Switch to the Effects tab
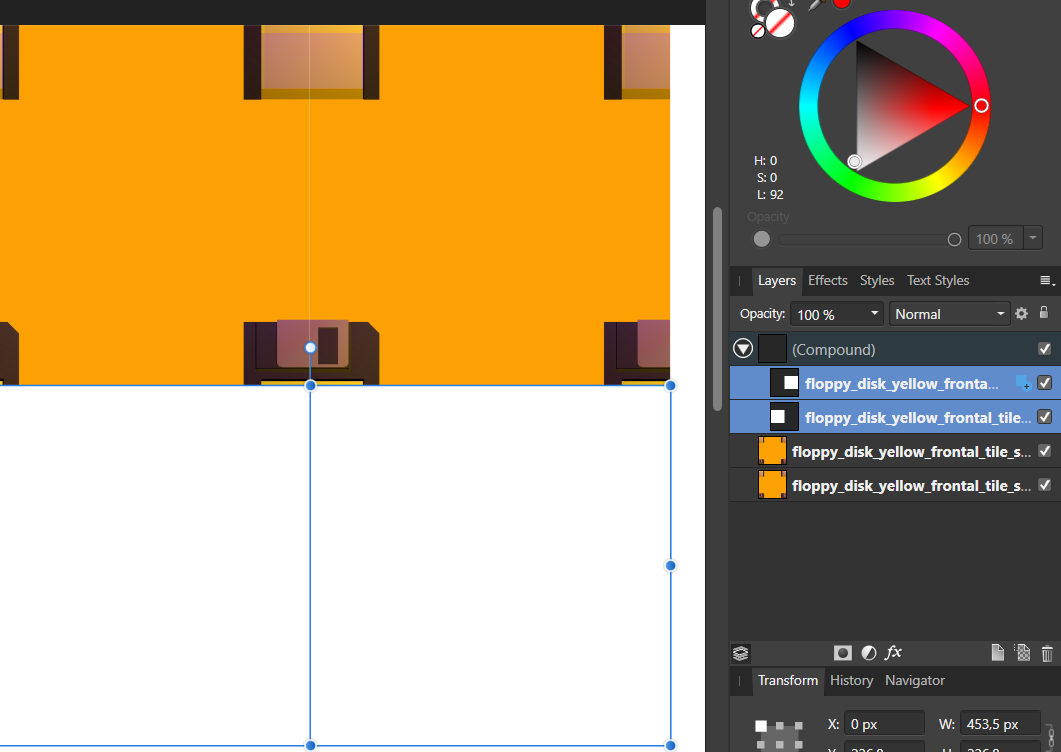This screenshot has height=752, width=1061. pyautogui.click(x=827, y=281)
